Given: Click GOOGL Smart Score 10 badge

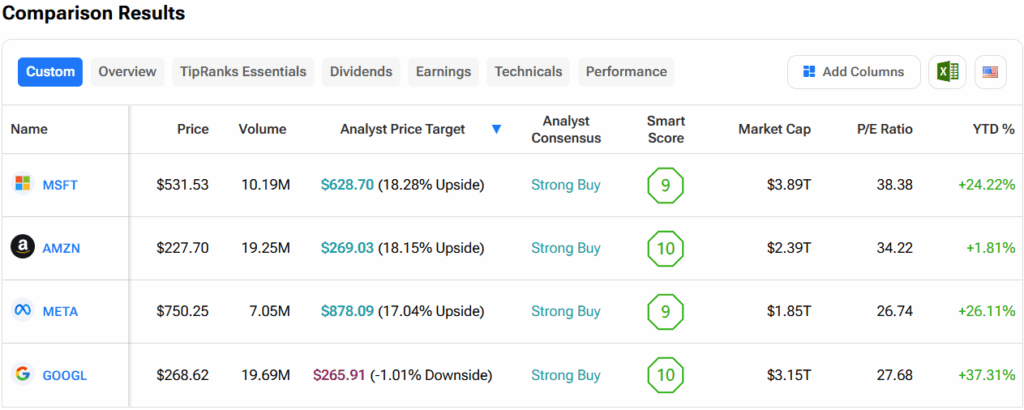Looking at the screenshot, I should pyautogui.click(x=665, y=375).
